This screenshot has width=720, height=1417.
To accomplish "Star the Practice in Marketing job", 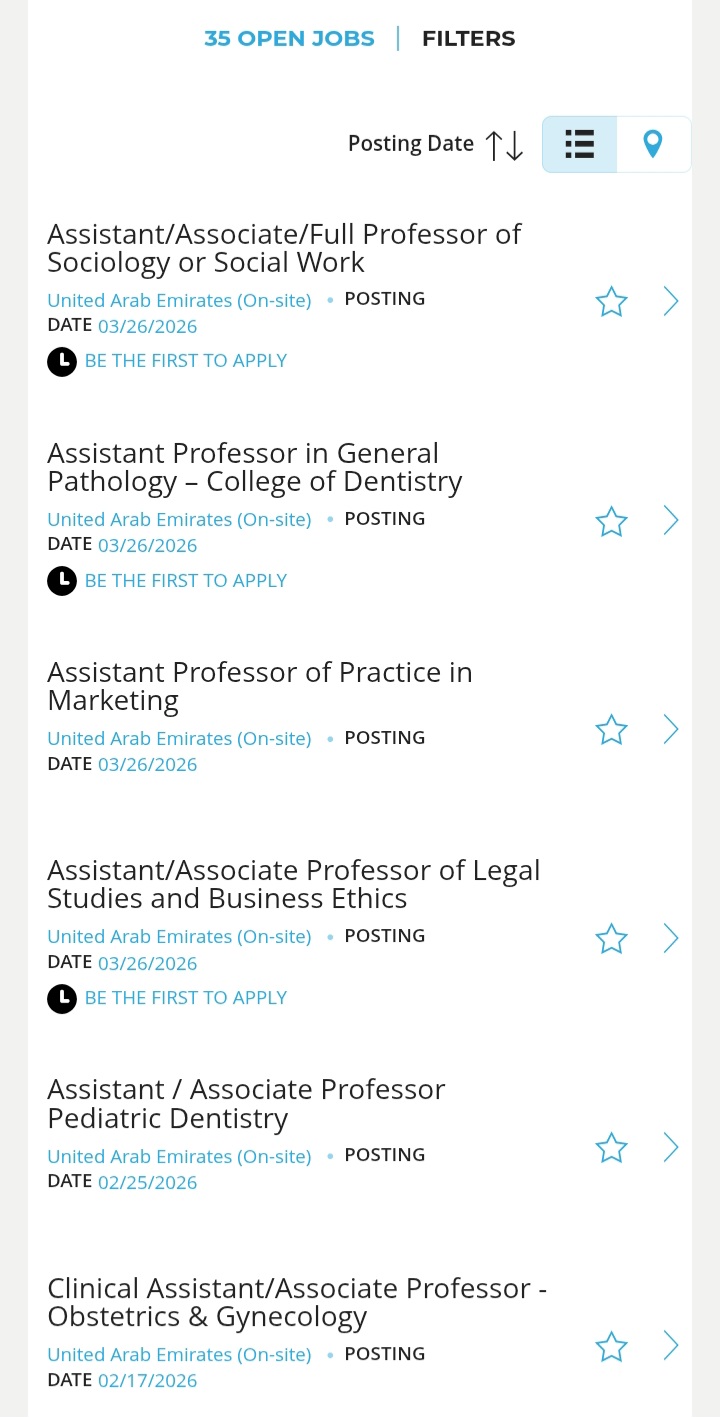I will coord(611,730).
